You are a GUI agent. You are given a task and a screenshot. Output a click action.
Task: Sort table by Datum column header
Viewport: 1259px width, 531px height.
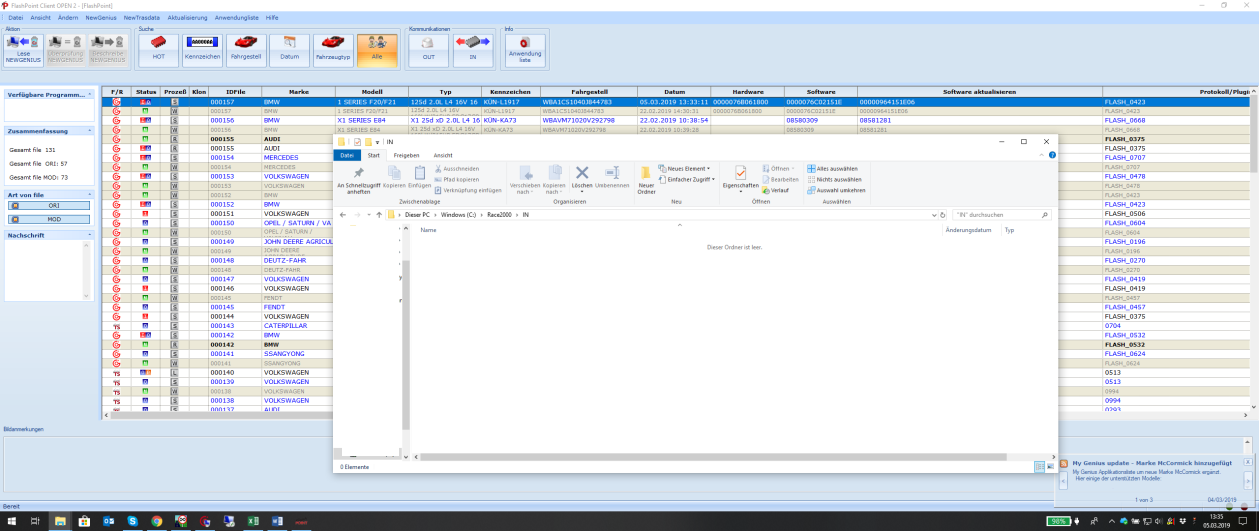[x=674, y=92]
